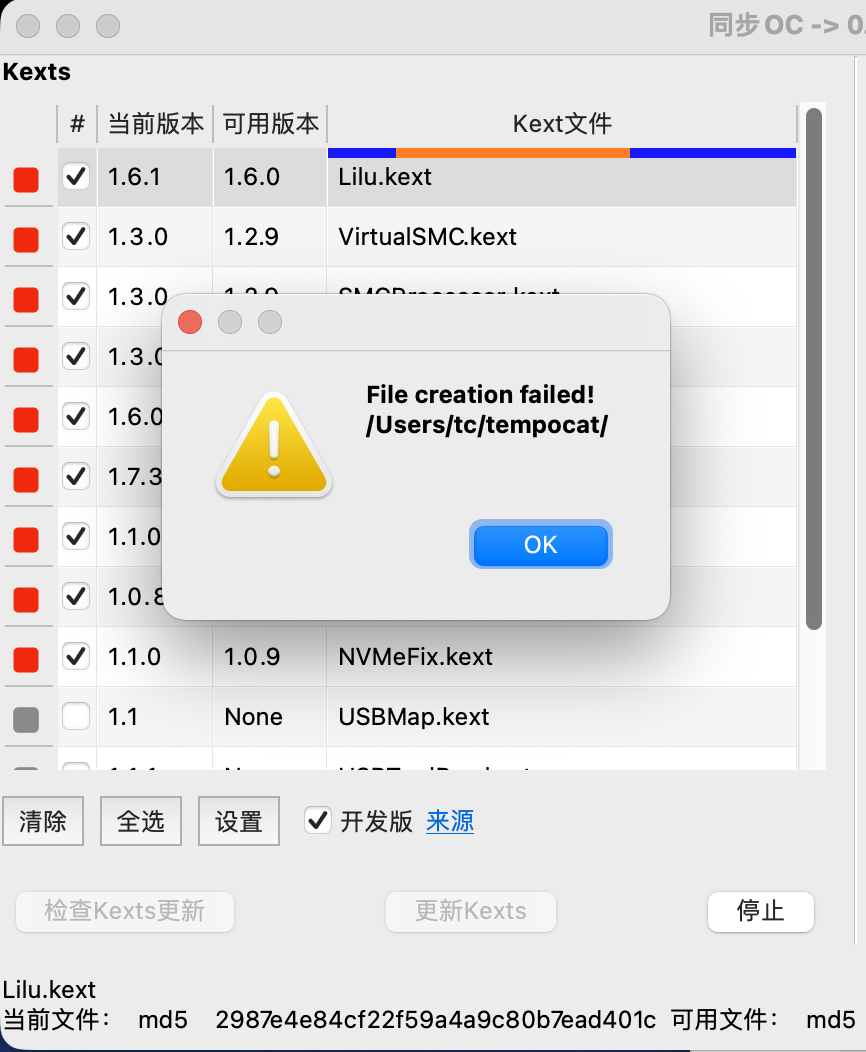Click the yellow warning triangle icon
Screen dimensions: 866x1052
coord(274,444)
